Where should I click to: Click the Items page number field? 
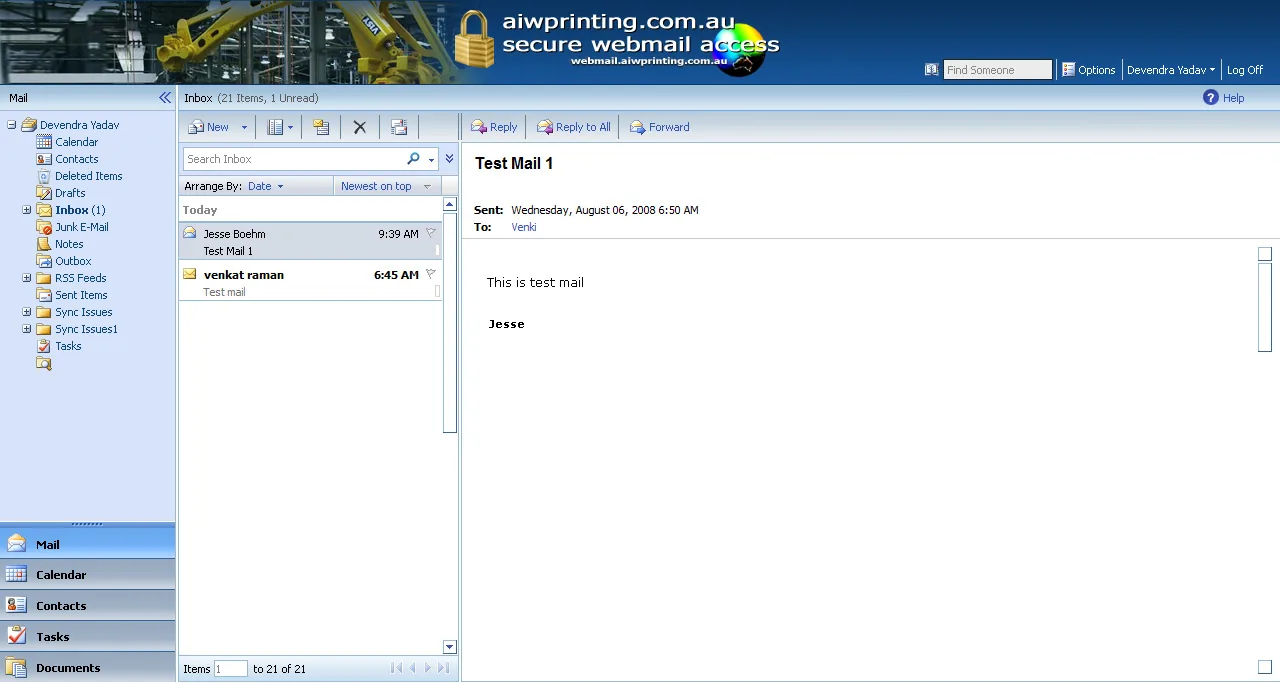pos(230,669)
